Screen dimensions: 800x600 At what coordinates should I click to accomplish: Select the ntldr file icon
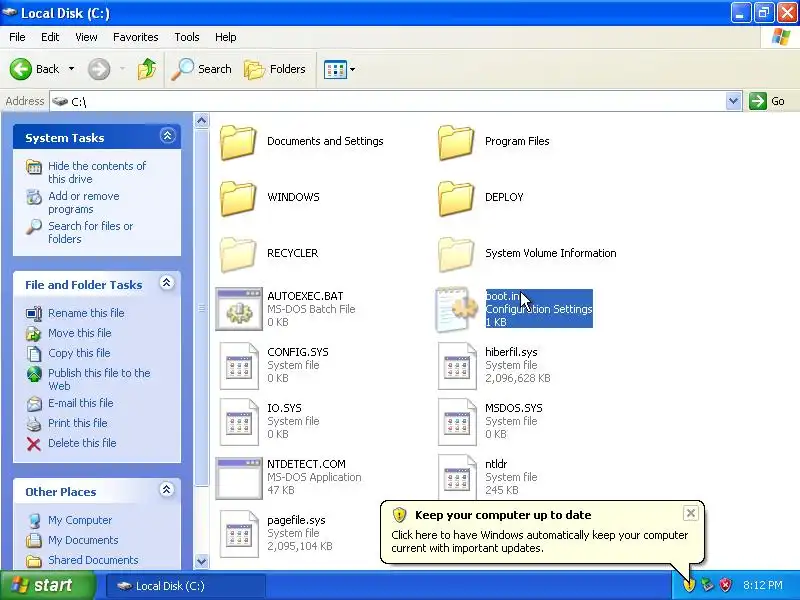click(457, 478)
